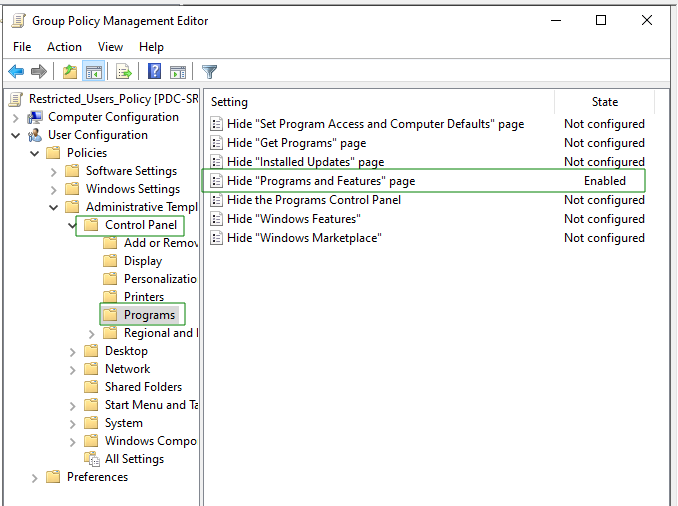Select Hide "Windows Marketplace" setting
Screen dimensions: 678x506
pyautogui.click(x=304, y=238)
